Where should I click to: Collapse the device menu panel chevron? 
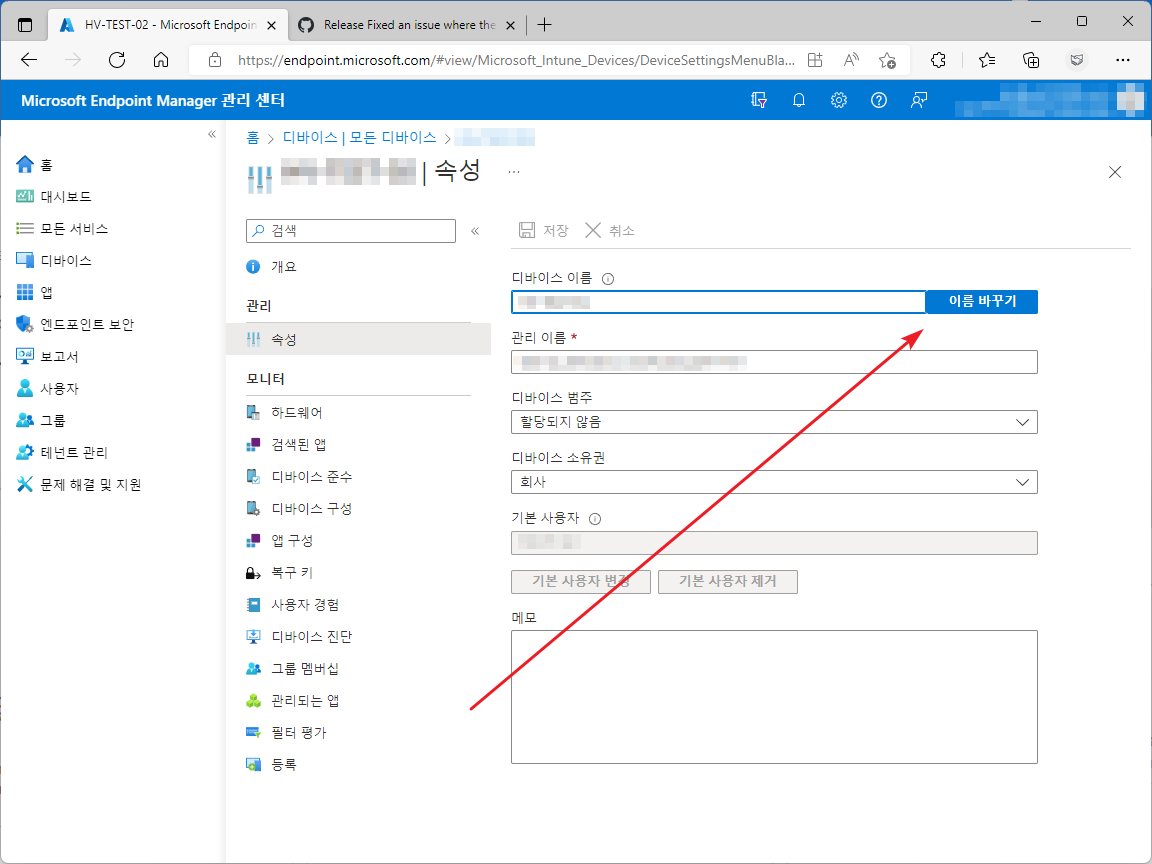pos(475,231)
